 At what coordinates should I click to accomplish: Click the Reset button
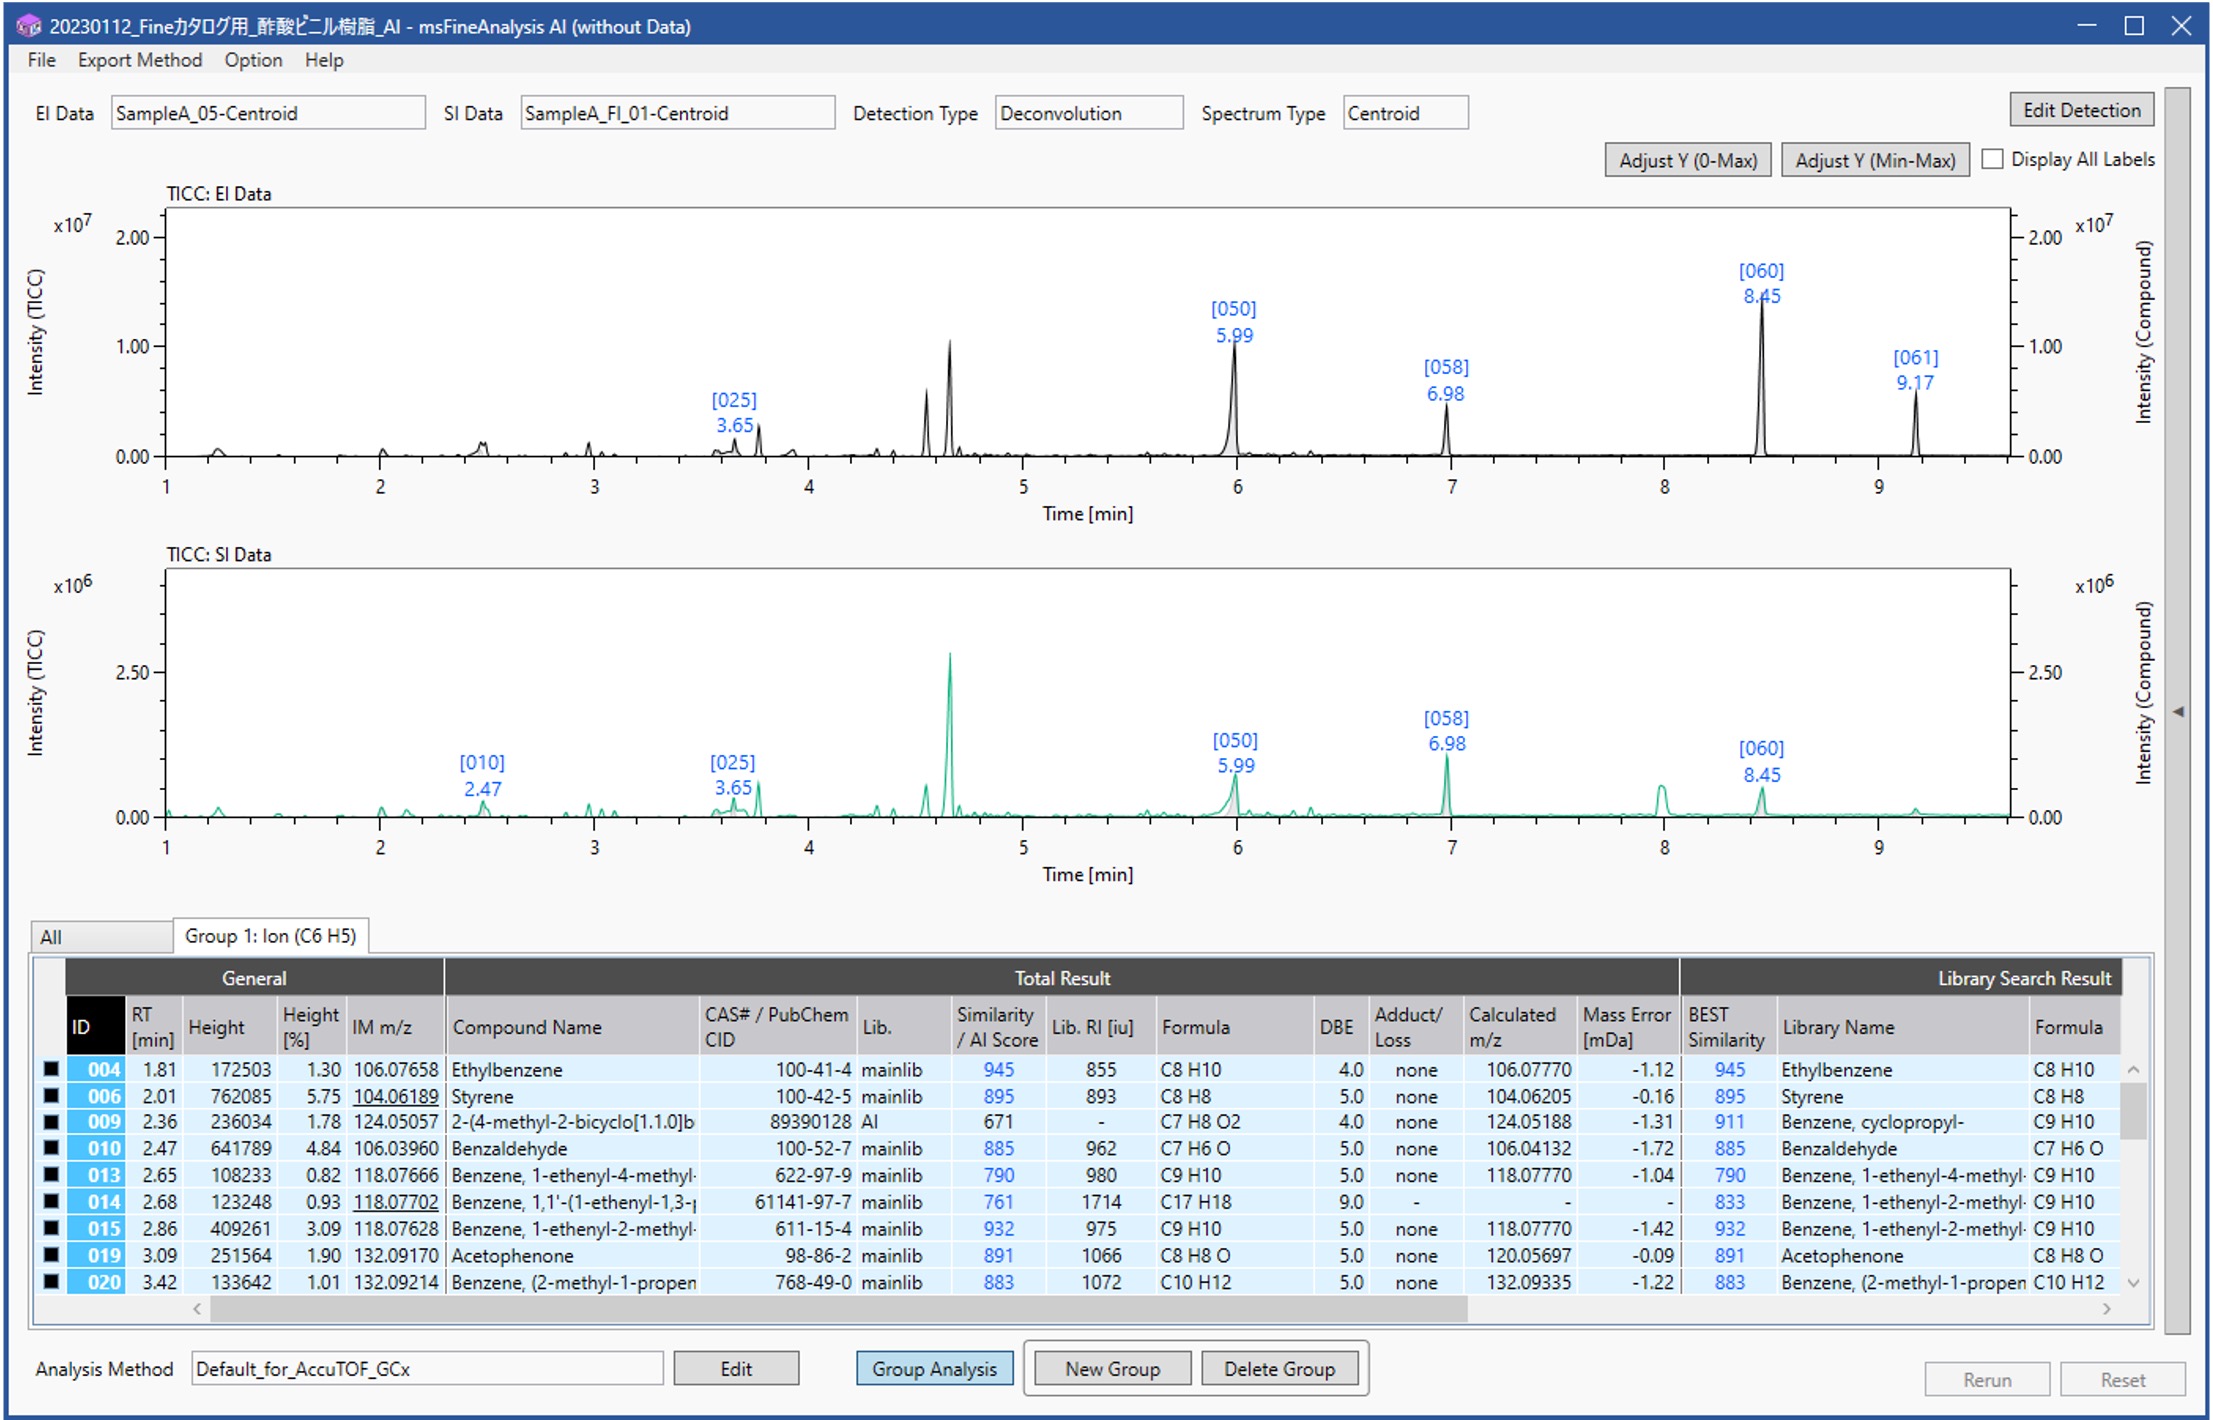click(2122, 1379)
